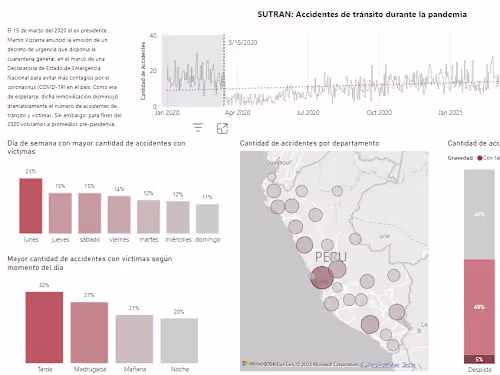500x375 pixels.
Task: Click the Microsoft logo on map
Action: [245, 363]
